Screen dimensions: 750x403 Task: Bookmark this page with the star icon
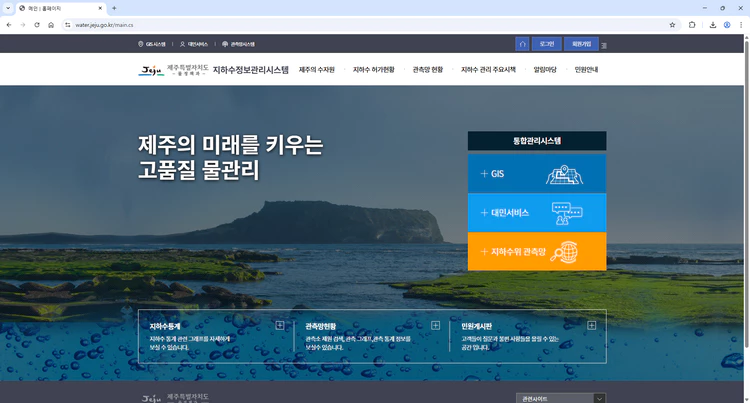click(672, 24)
